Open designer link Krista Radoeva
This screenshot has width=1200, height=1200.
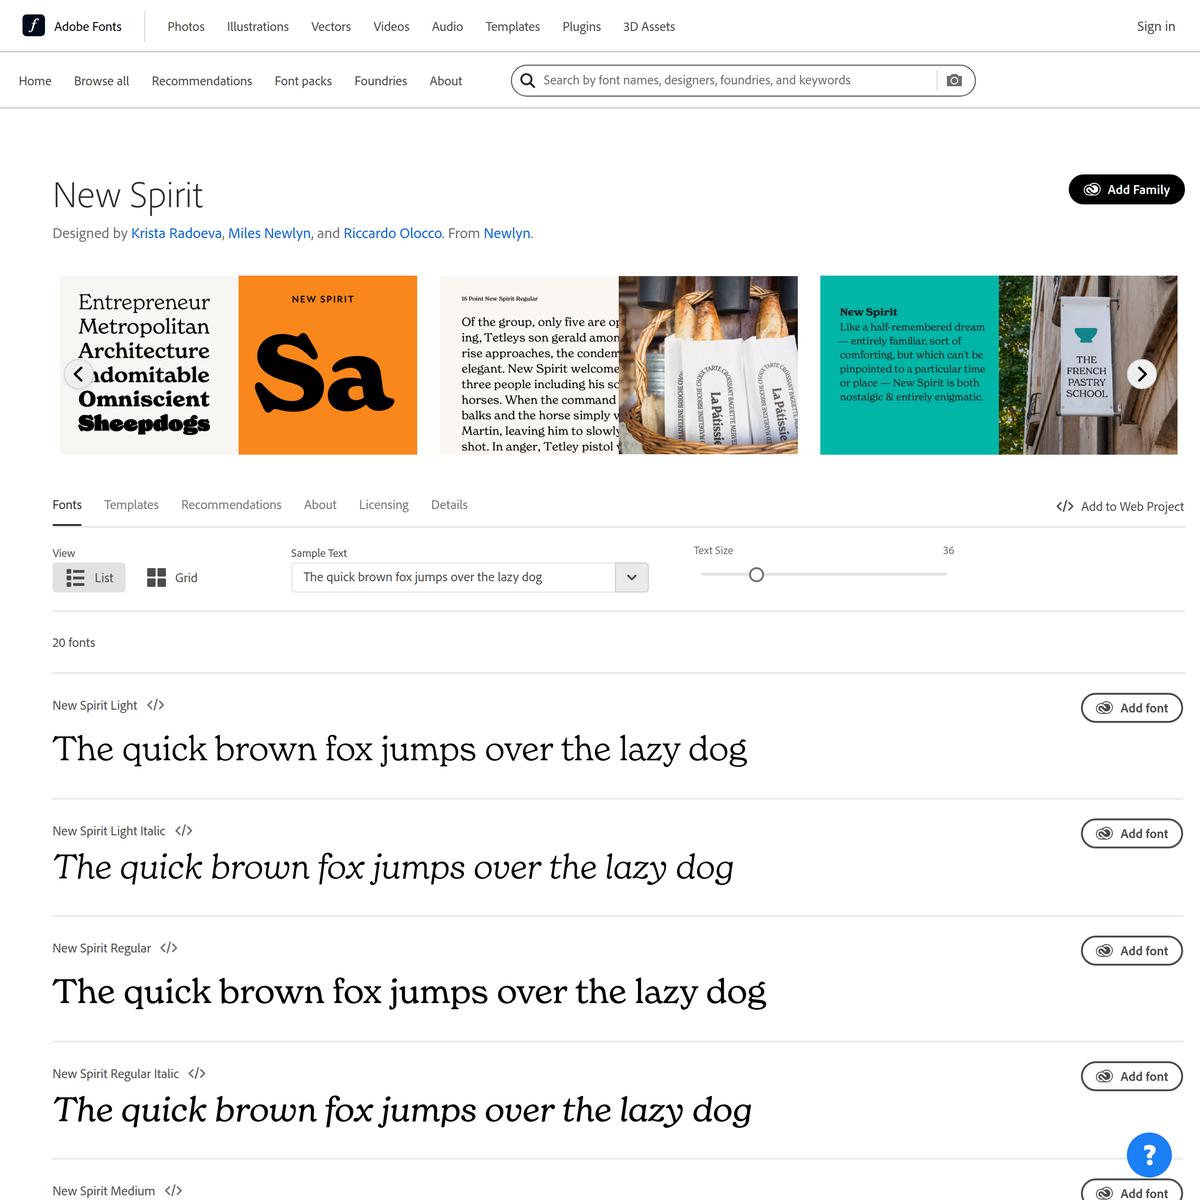(x=176, y=233)
